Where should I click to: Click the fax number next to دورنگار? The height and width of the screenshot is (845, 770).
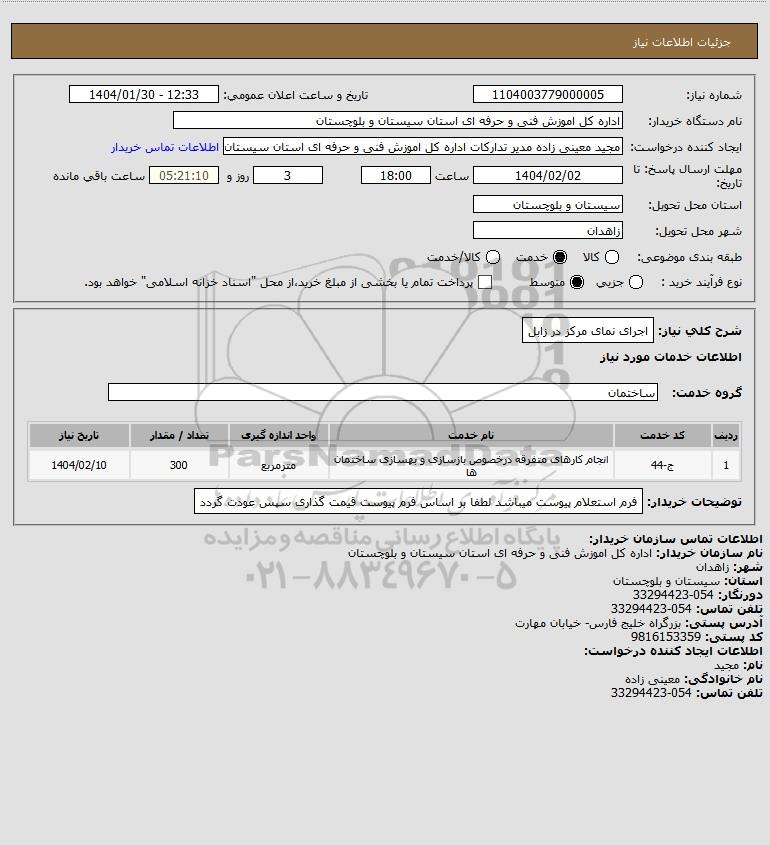pos(673,595)
